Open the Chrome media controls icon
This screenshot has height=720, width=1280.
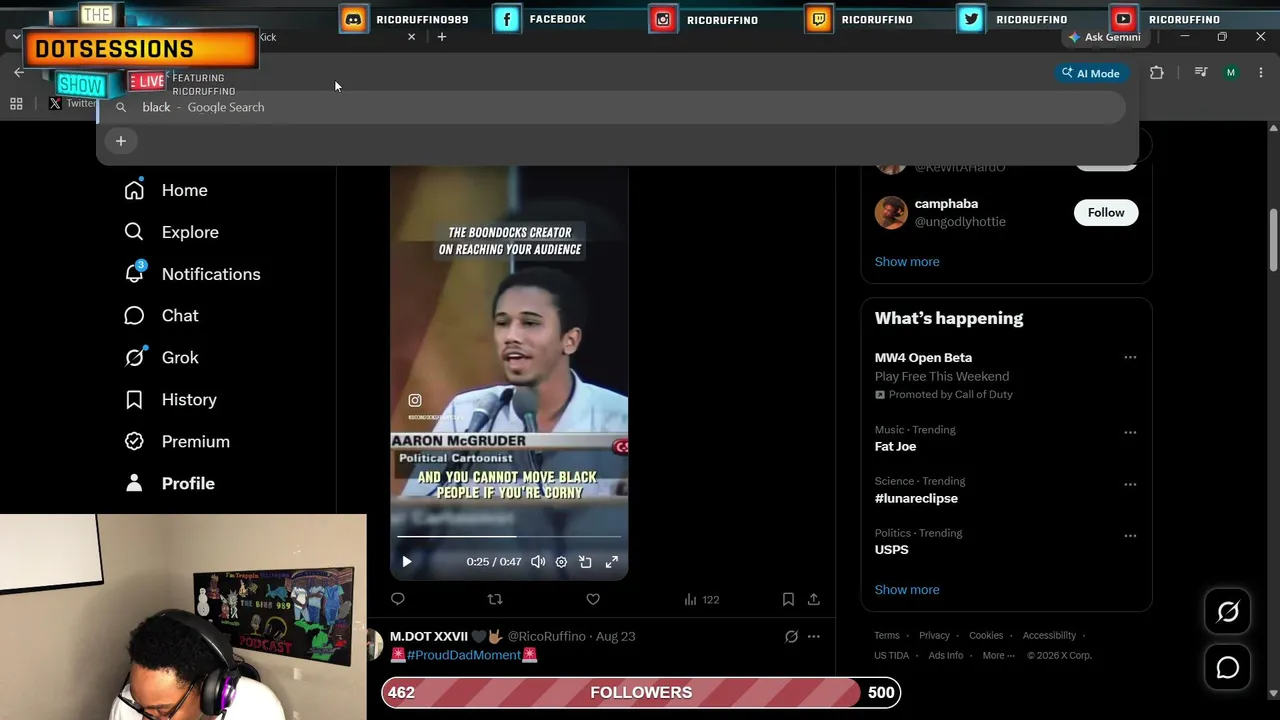[1202, 73]
